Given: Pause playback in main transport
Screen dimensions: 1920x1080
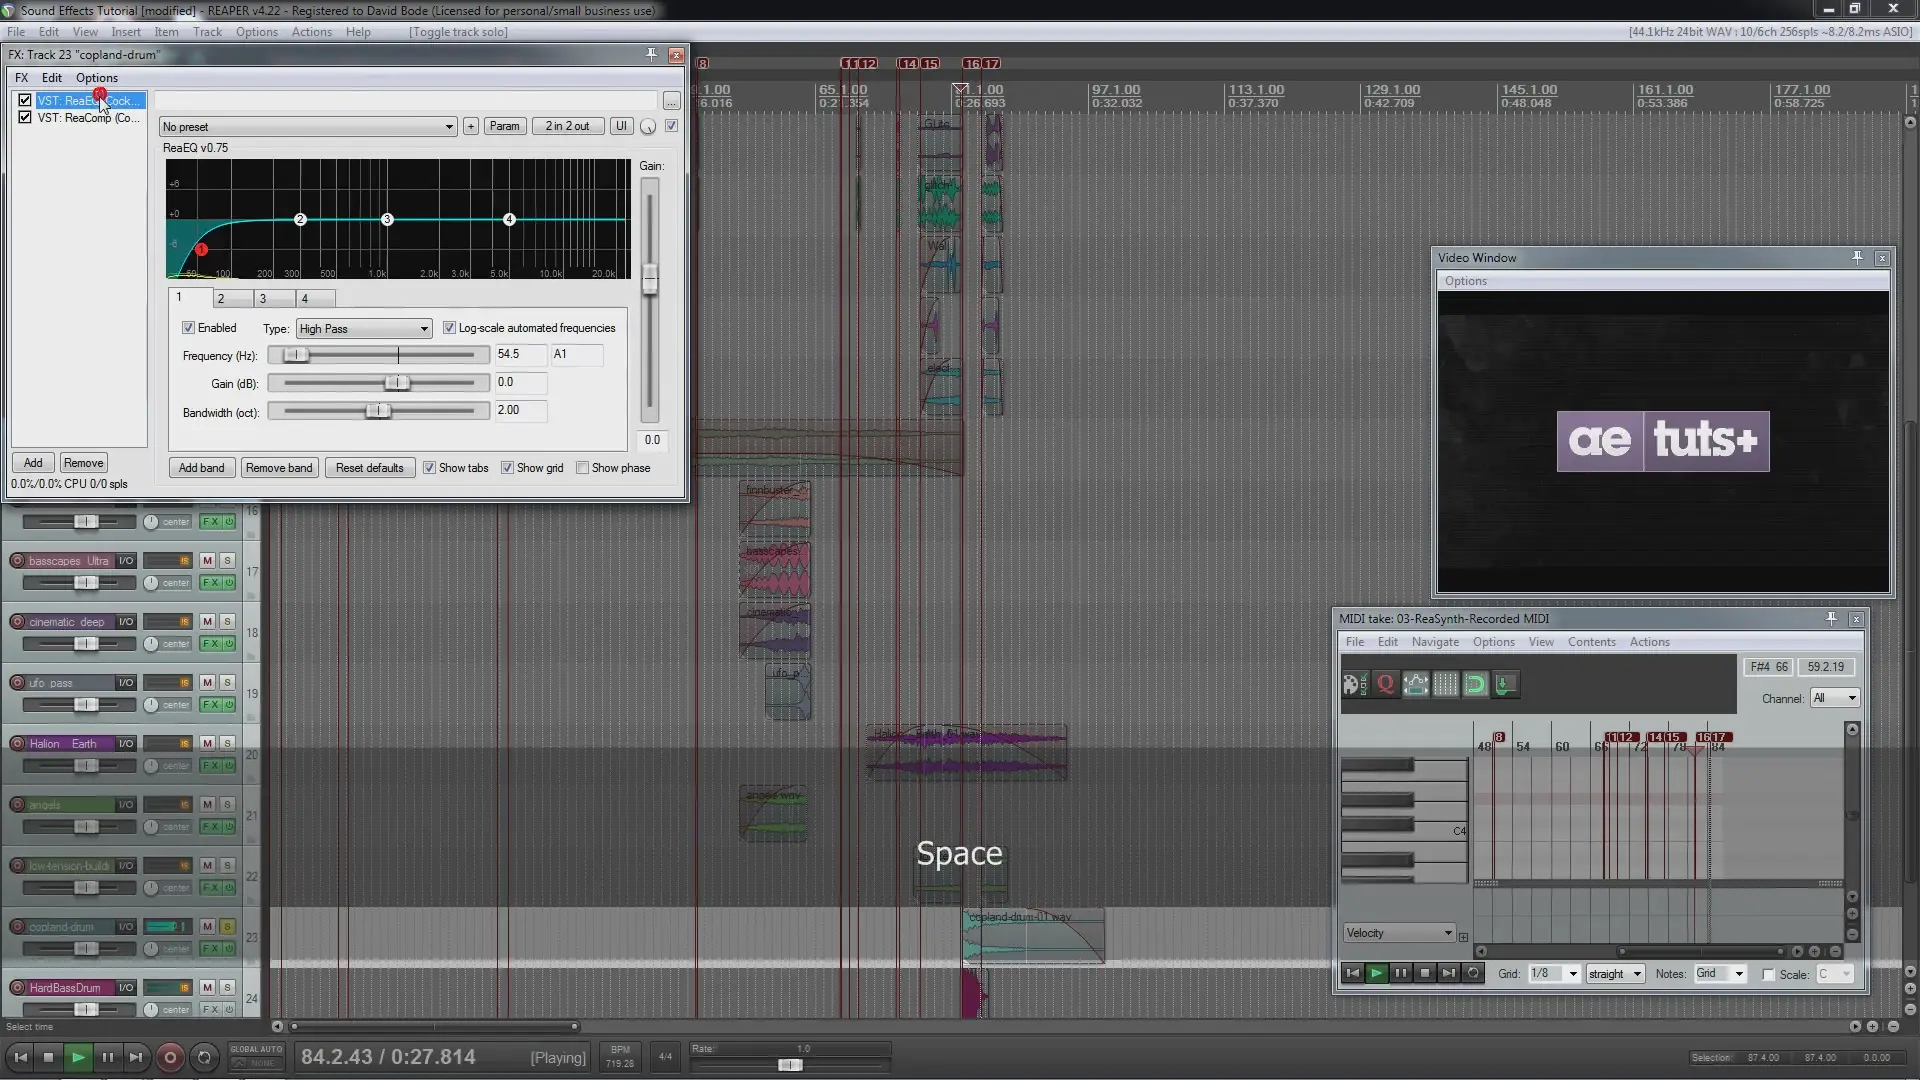Looking at the screenshot, I should 107,1058.
